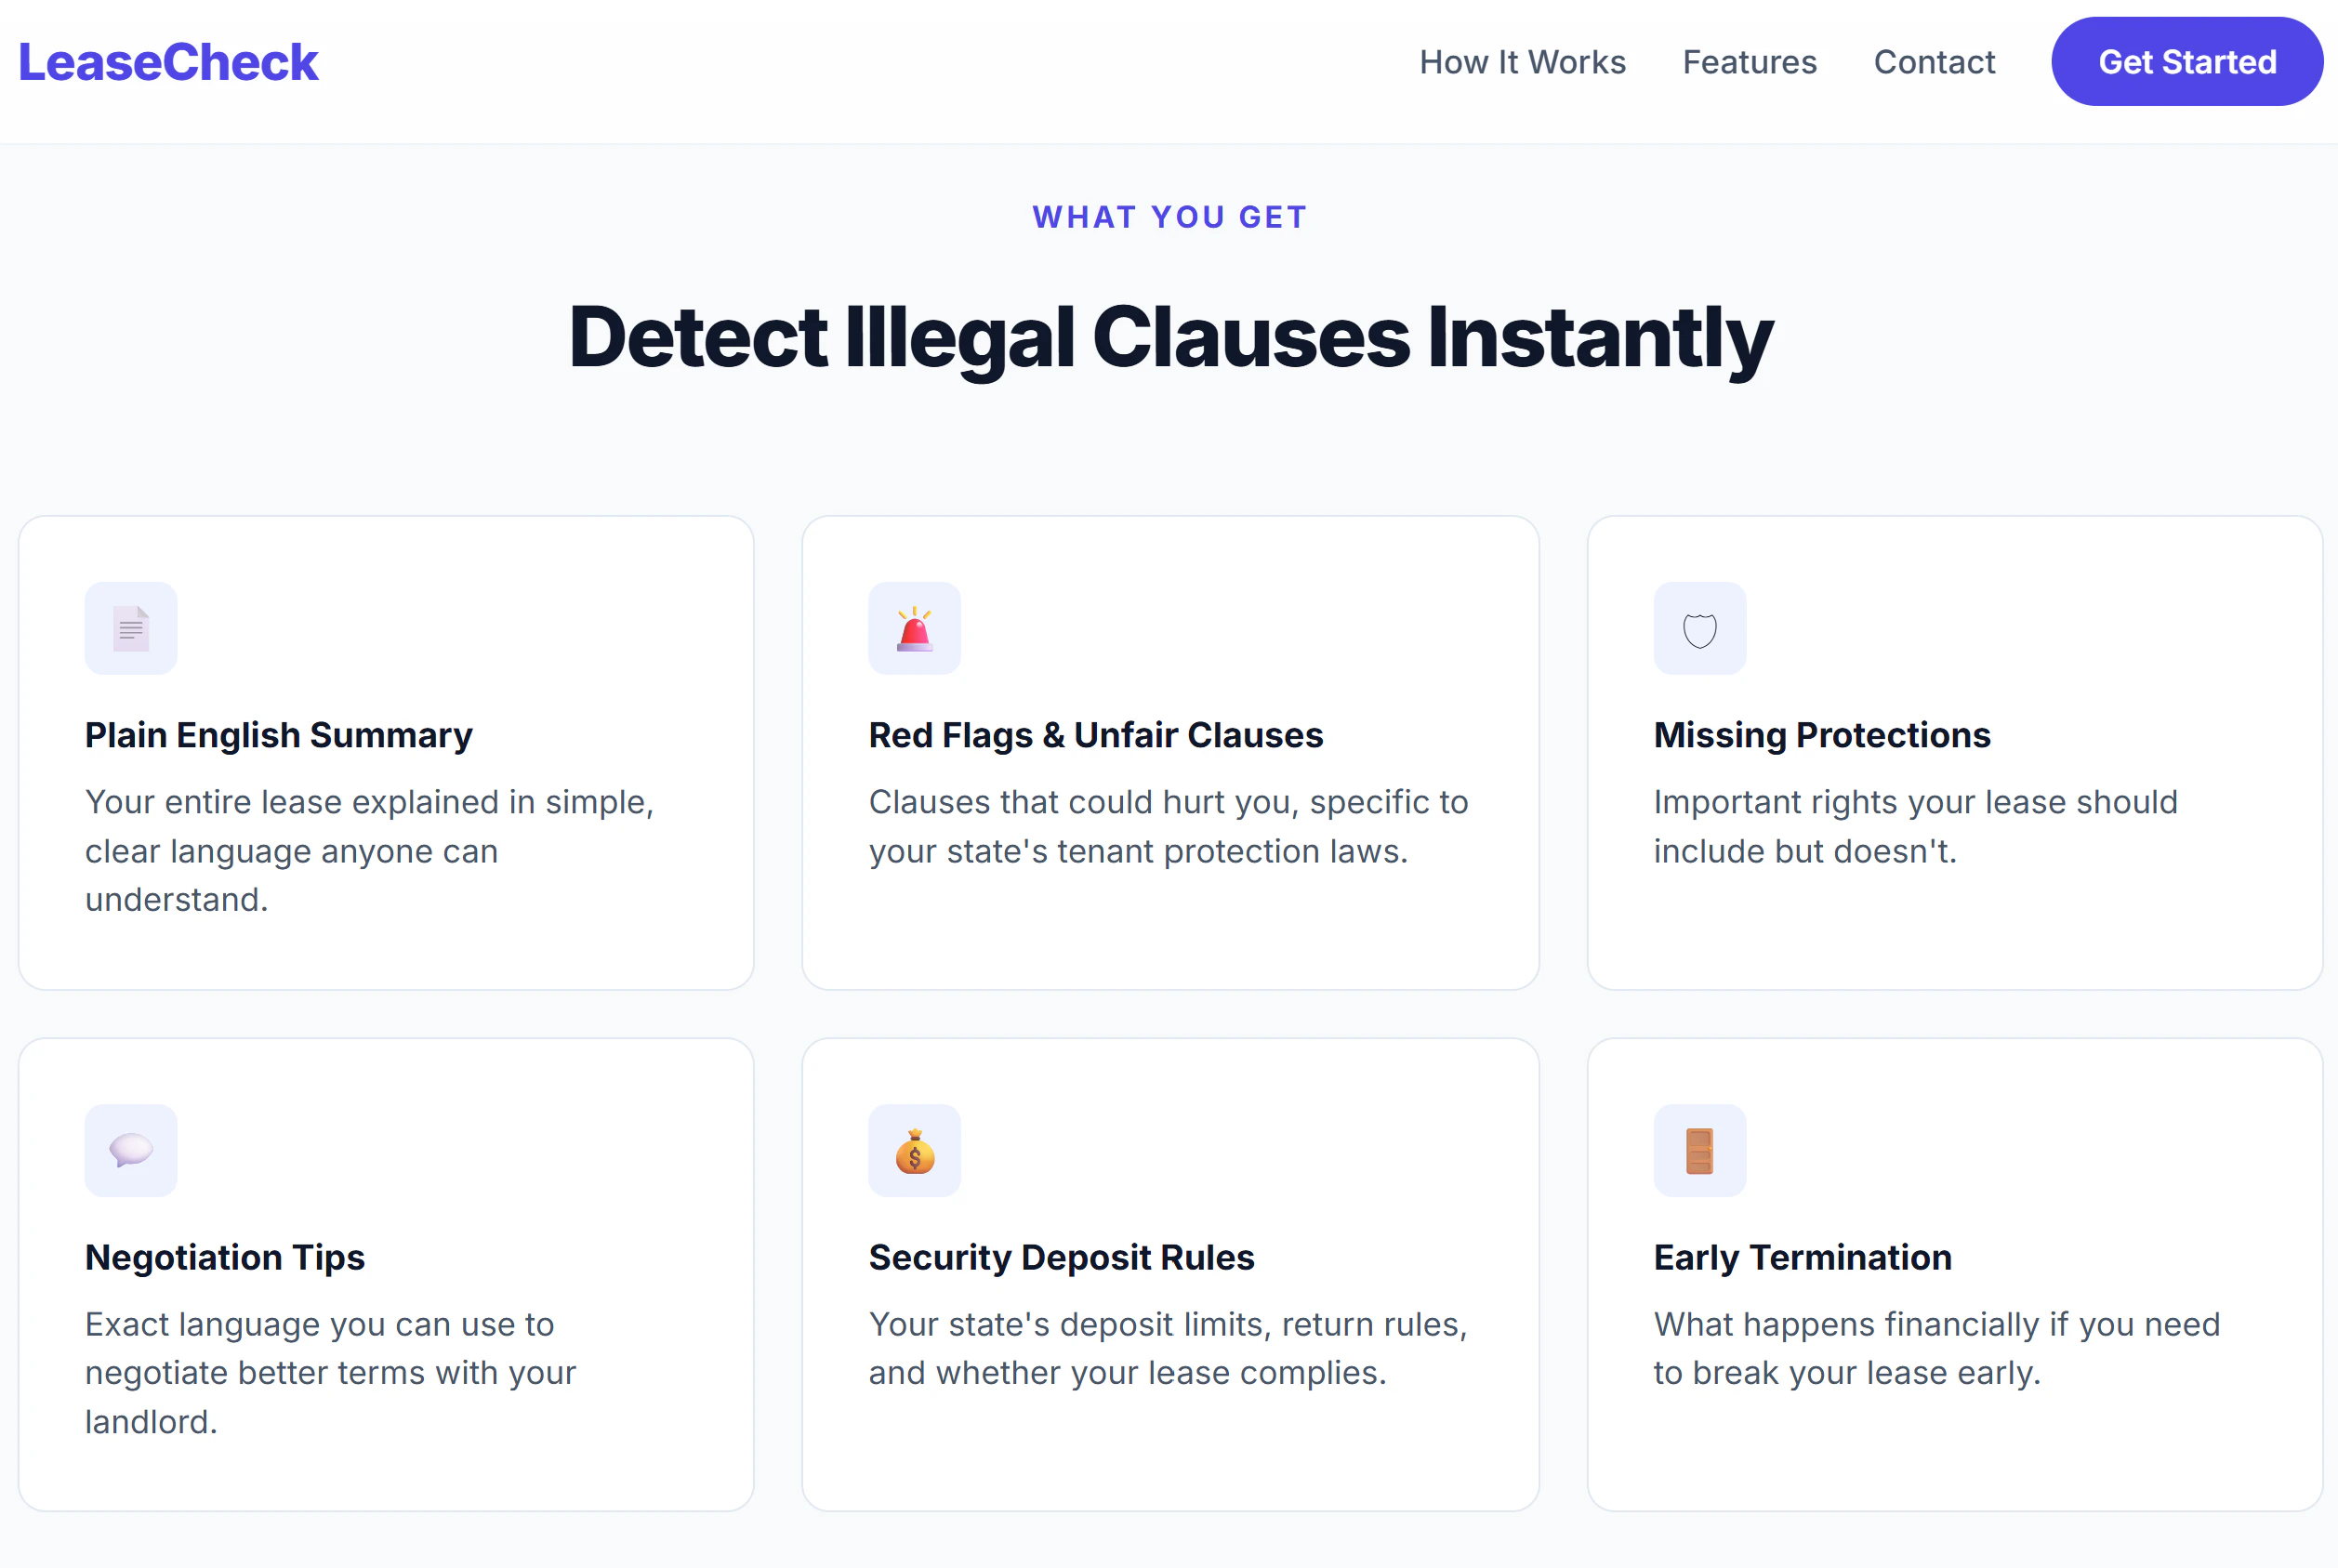Click the Missing Protections card title
2338x1568 pixels.
point(1821,735)
